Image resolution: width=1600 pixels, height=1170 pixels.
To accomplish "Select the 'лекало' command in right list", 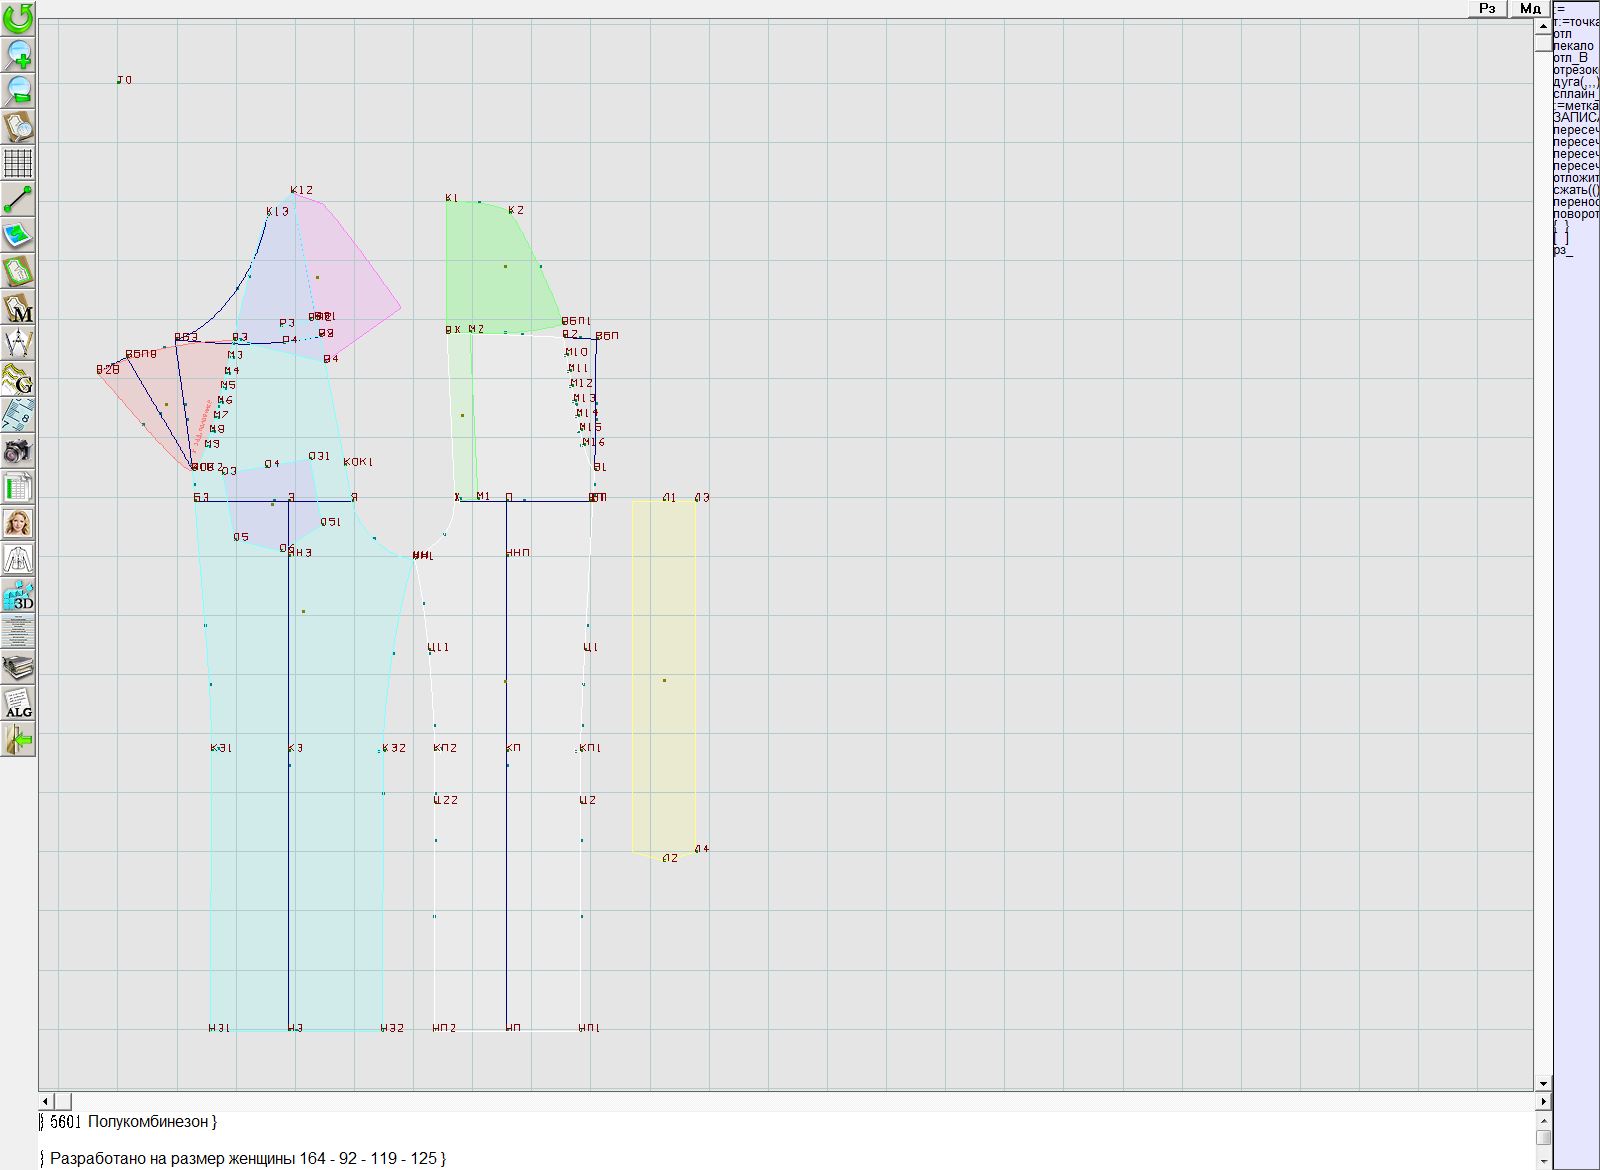I will point(1574,46).
